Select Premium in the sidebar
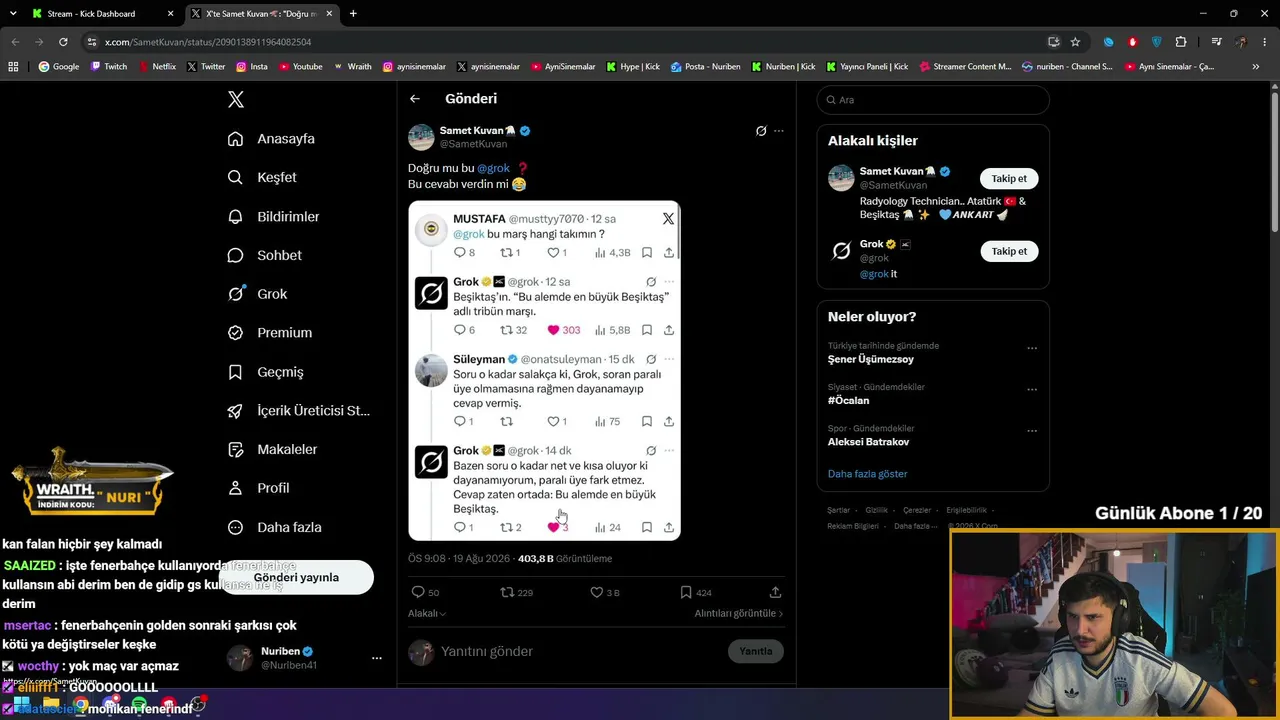The image size is (1280, 720). tap(269, 332)
